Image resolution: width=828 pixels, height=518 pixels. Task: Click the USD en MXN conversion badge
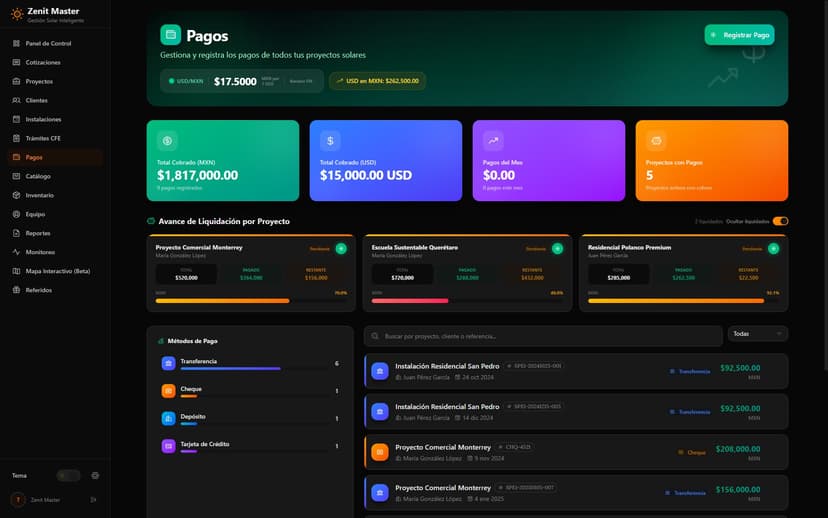click(x=377, y=81)
